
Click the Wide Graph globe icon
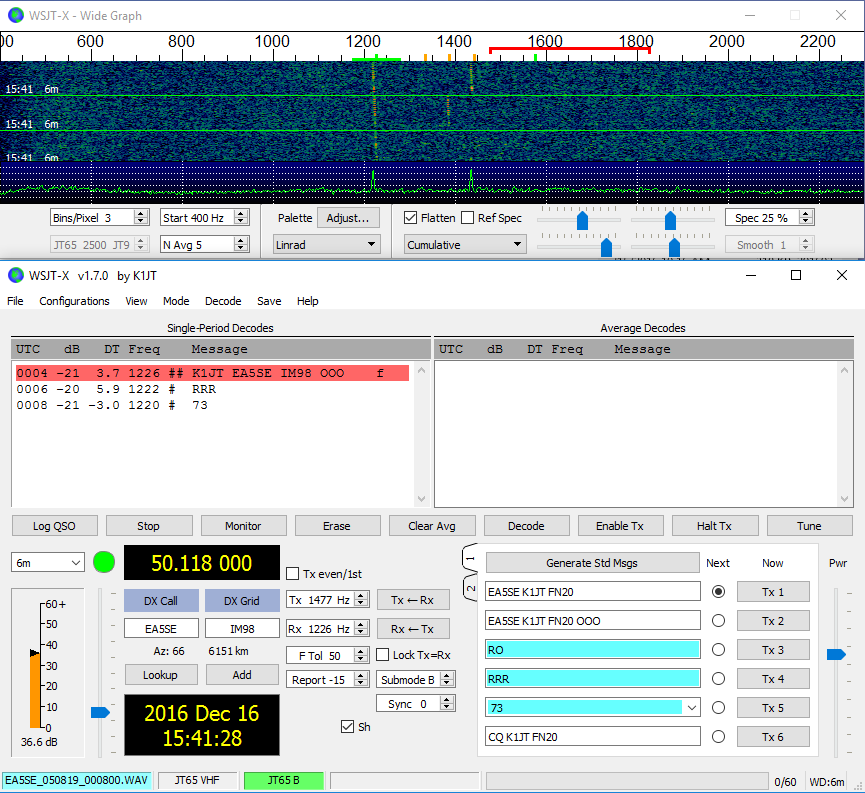click(15, 15)
